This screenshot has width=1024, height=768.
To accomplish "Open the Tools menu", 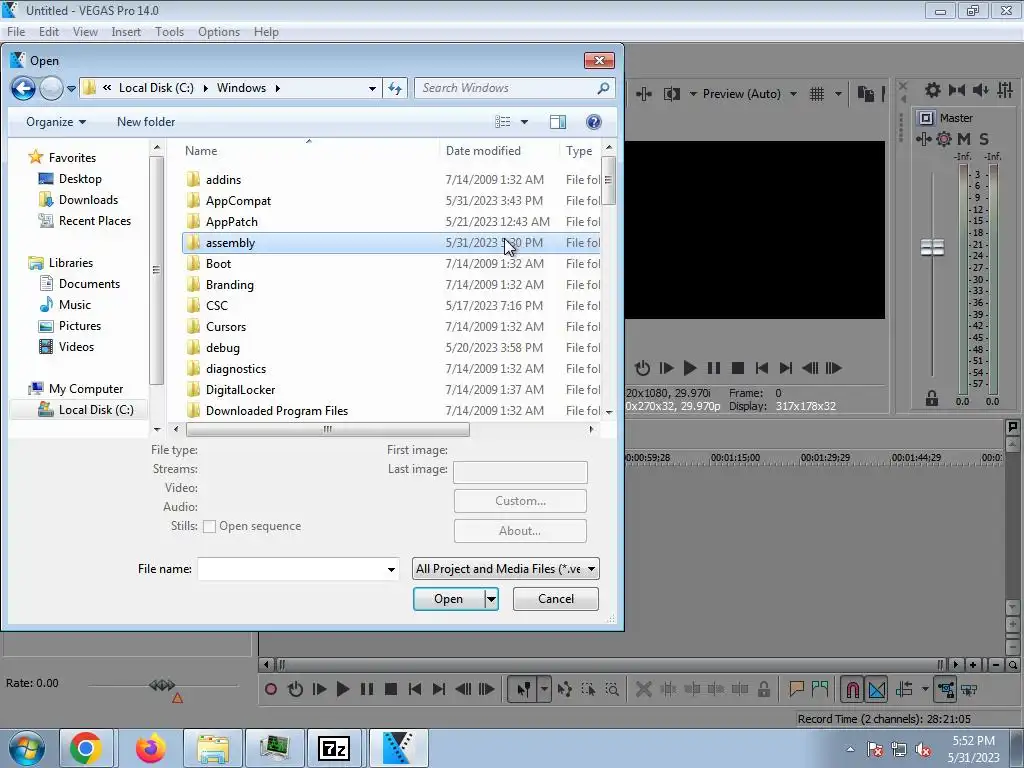I will click(169, 31).
